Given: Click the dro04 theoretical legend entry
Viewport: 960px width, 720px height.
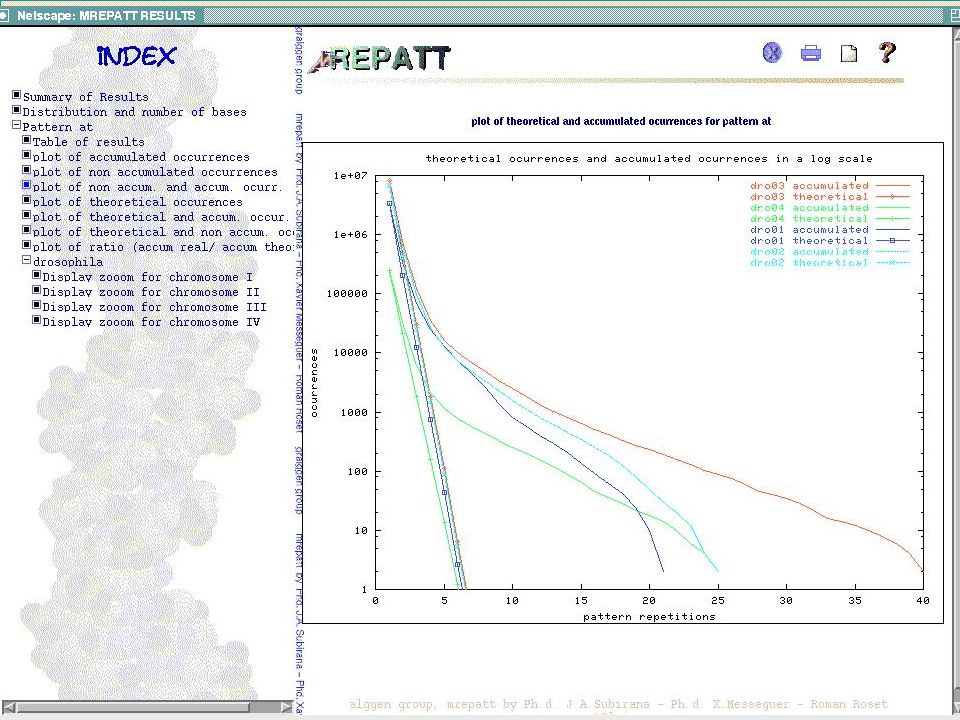Looking at the screenshot, I should click(x=830, y=219).
